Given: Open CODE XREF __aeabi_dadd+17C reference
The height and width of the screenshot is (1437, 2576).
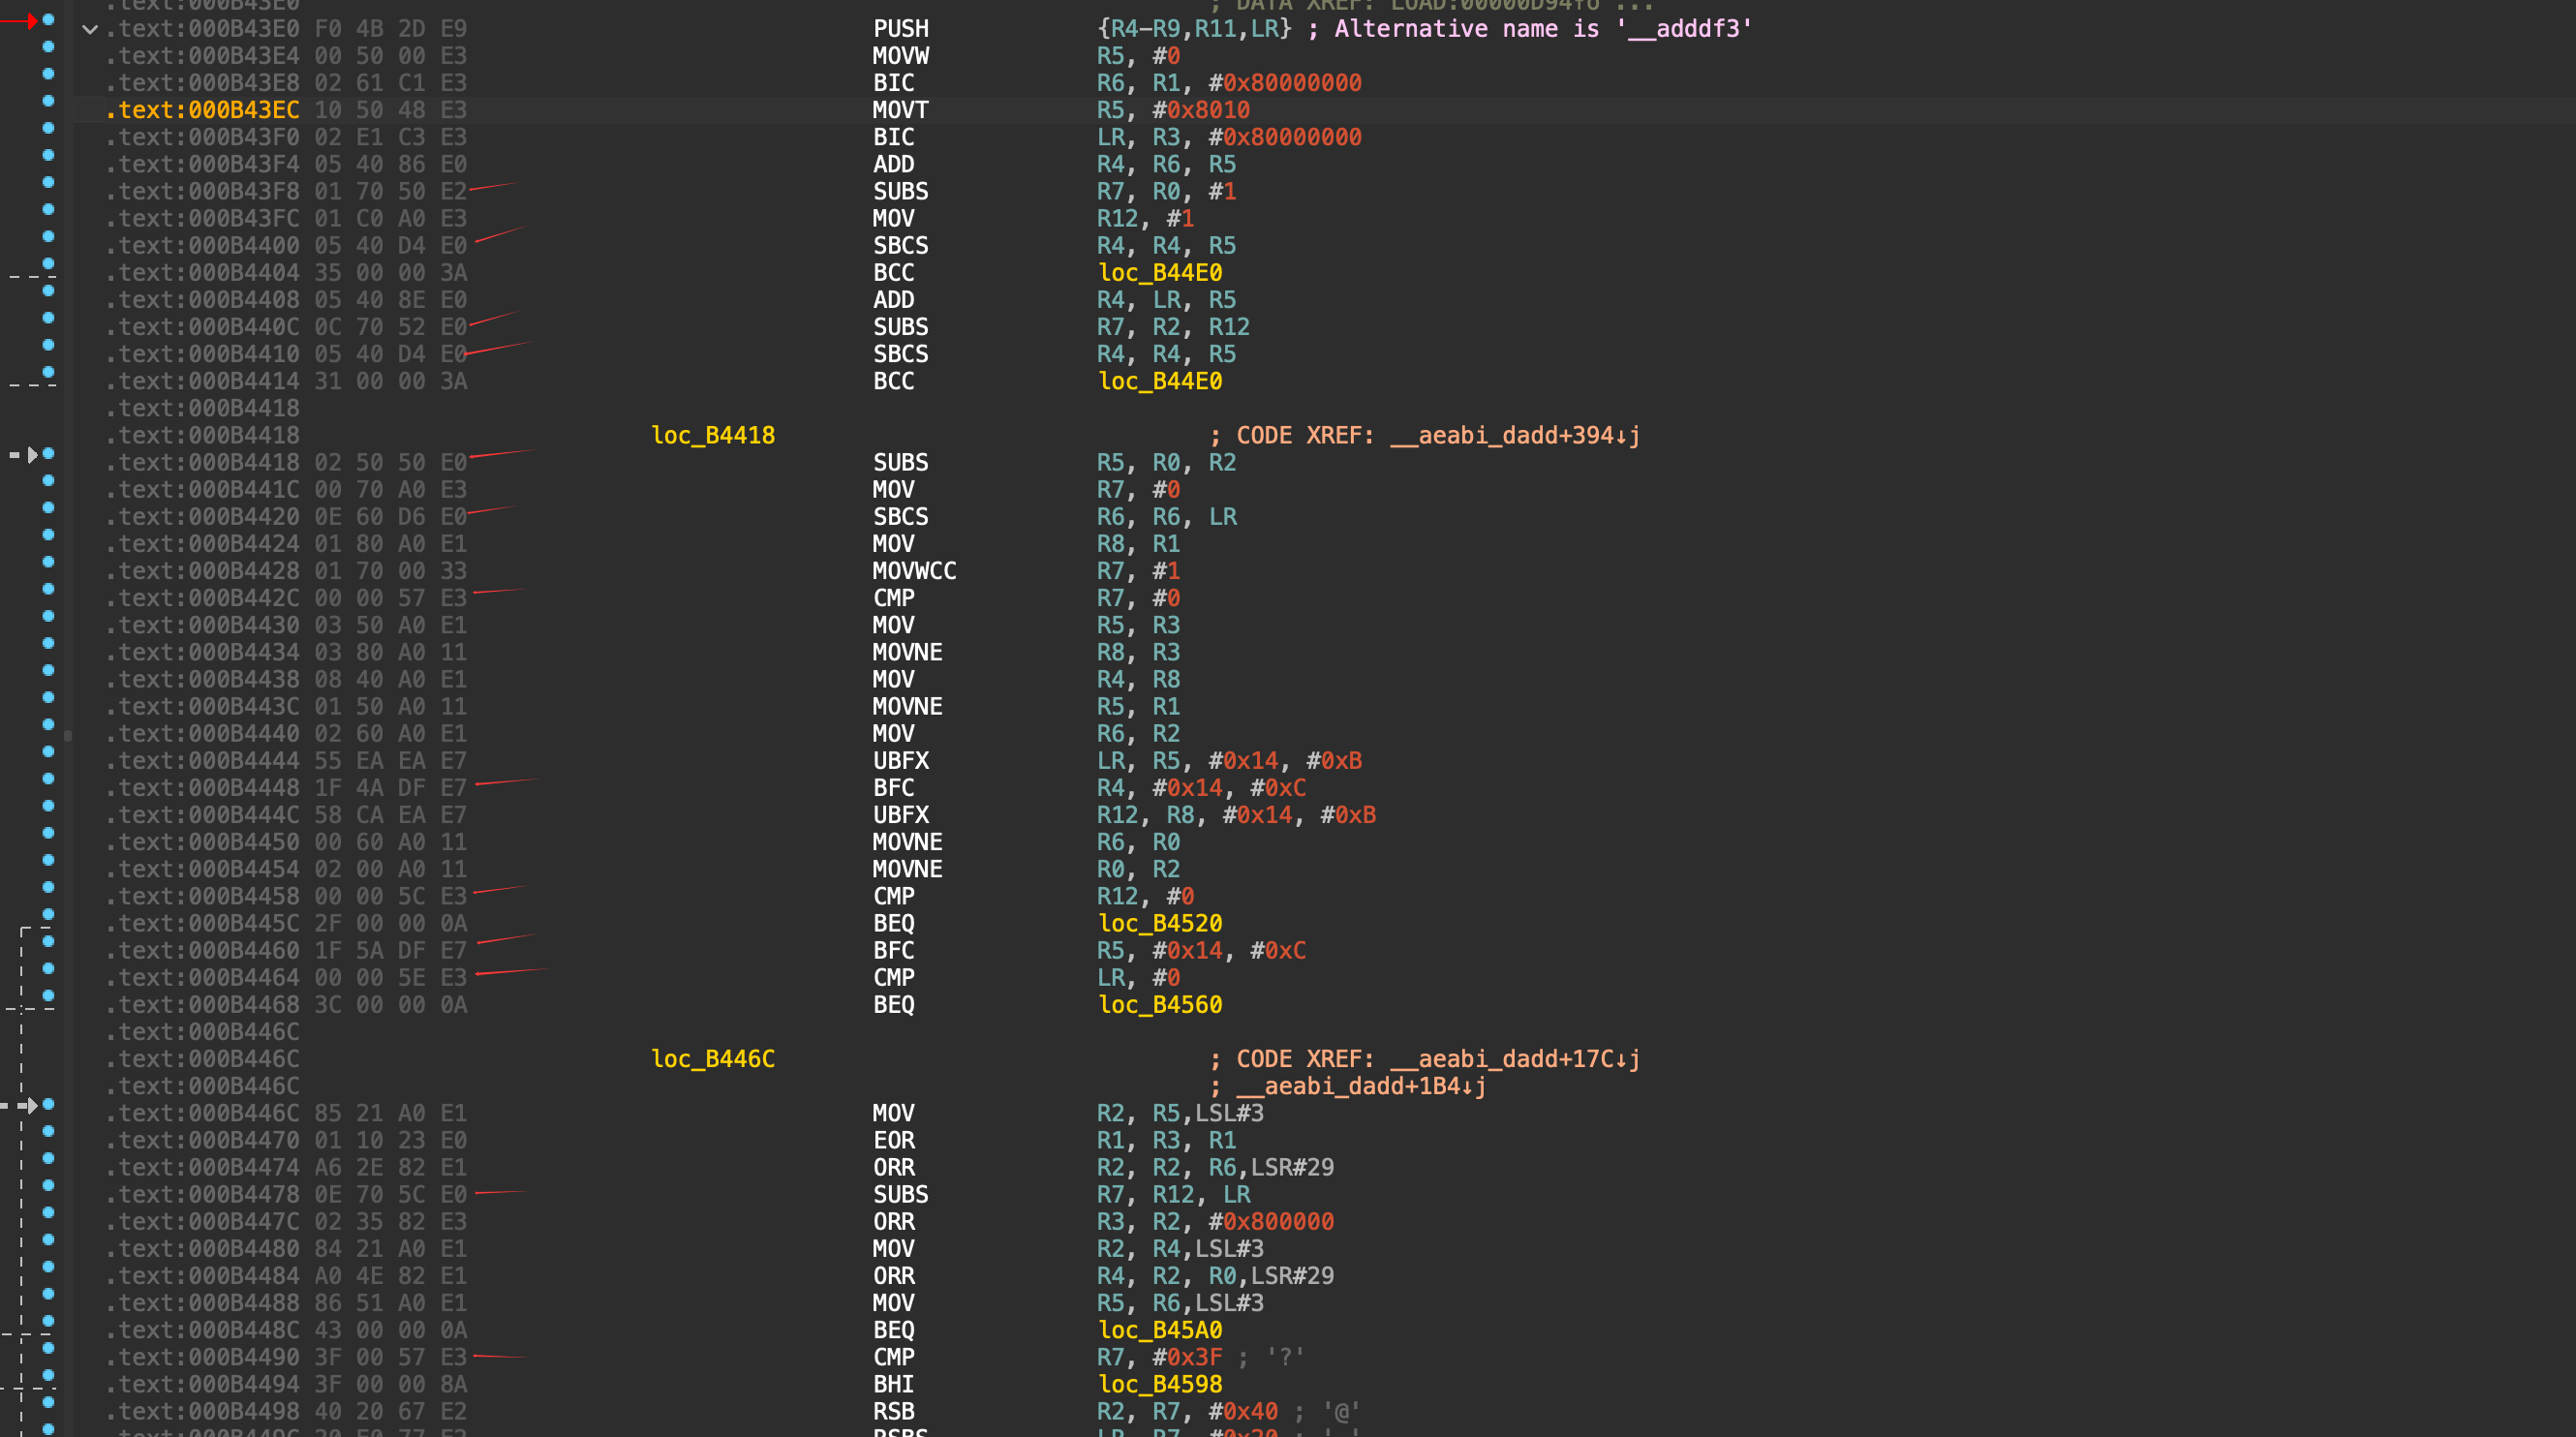Looking at the screenshot, I should coord(1514,1059).
